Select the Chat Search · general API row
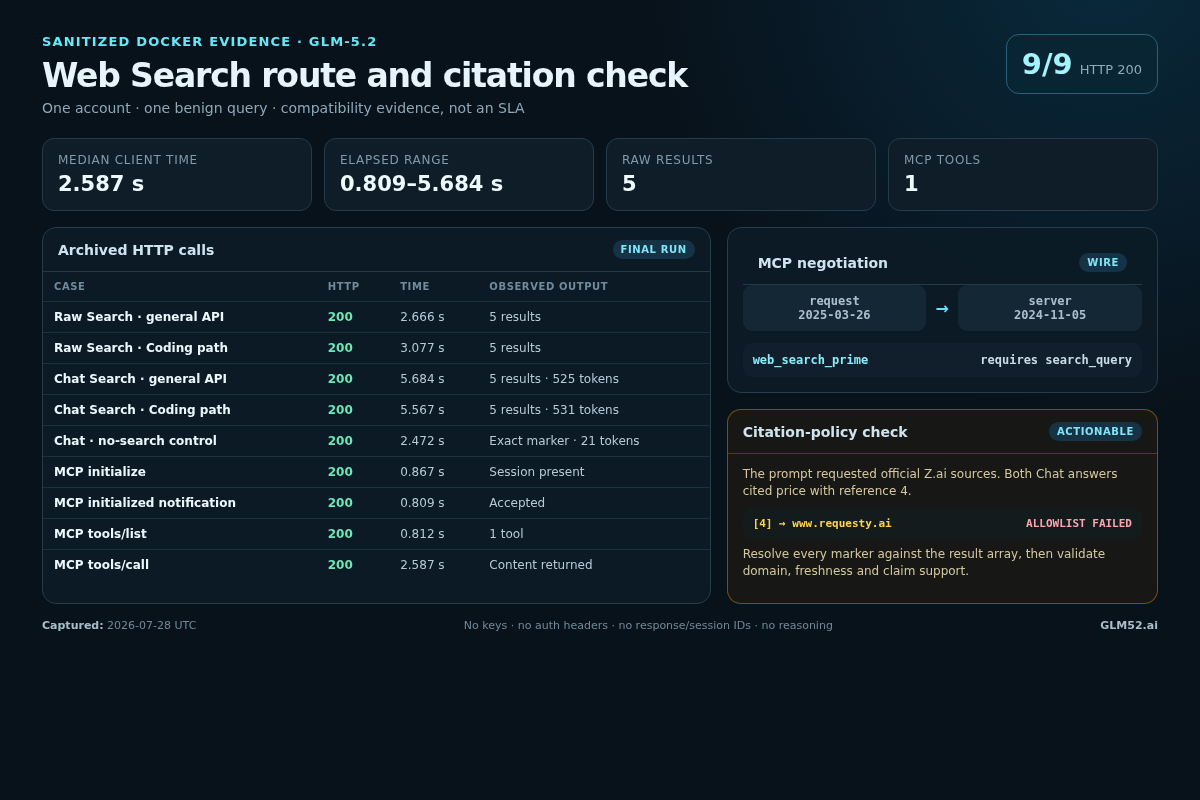The width and height of the screenshot is (1200, 800). (376, 379)
